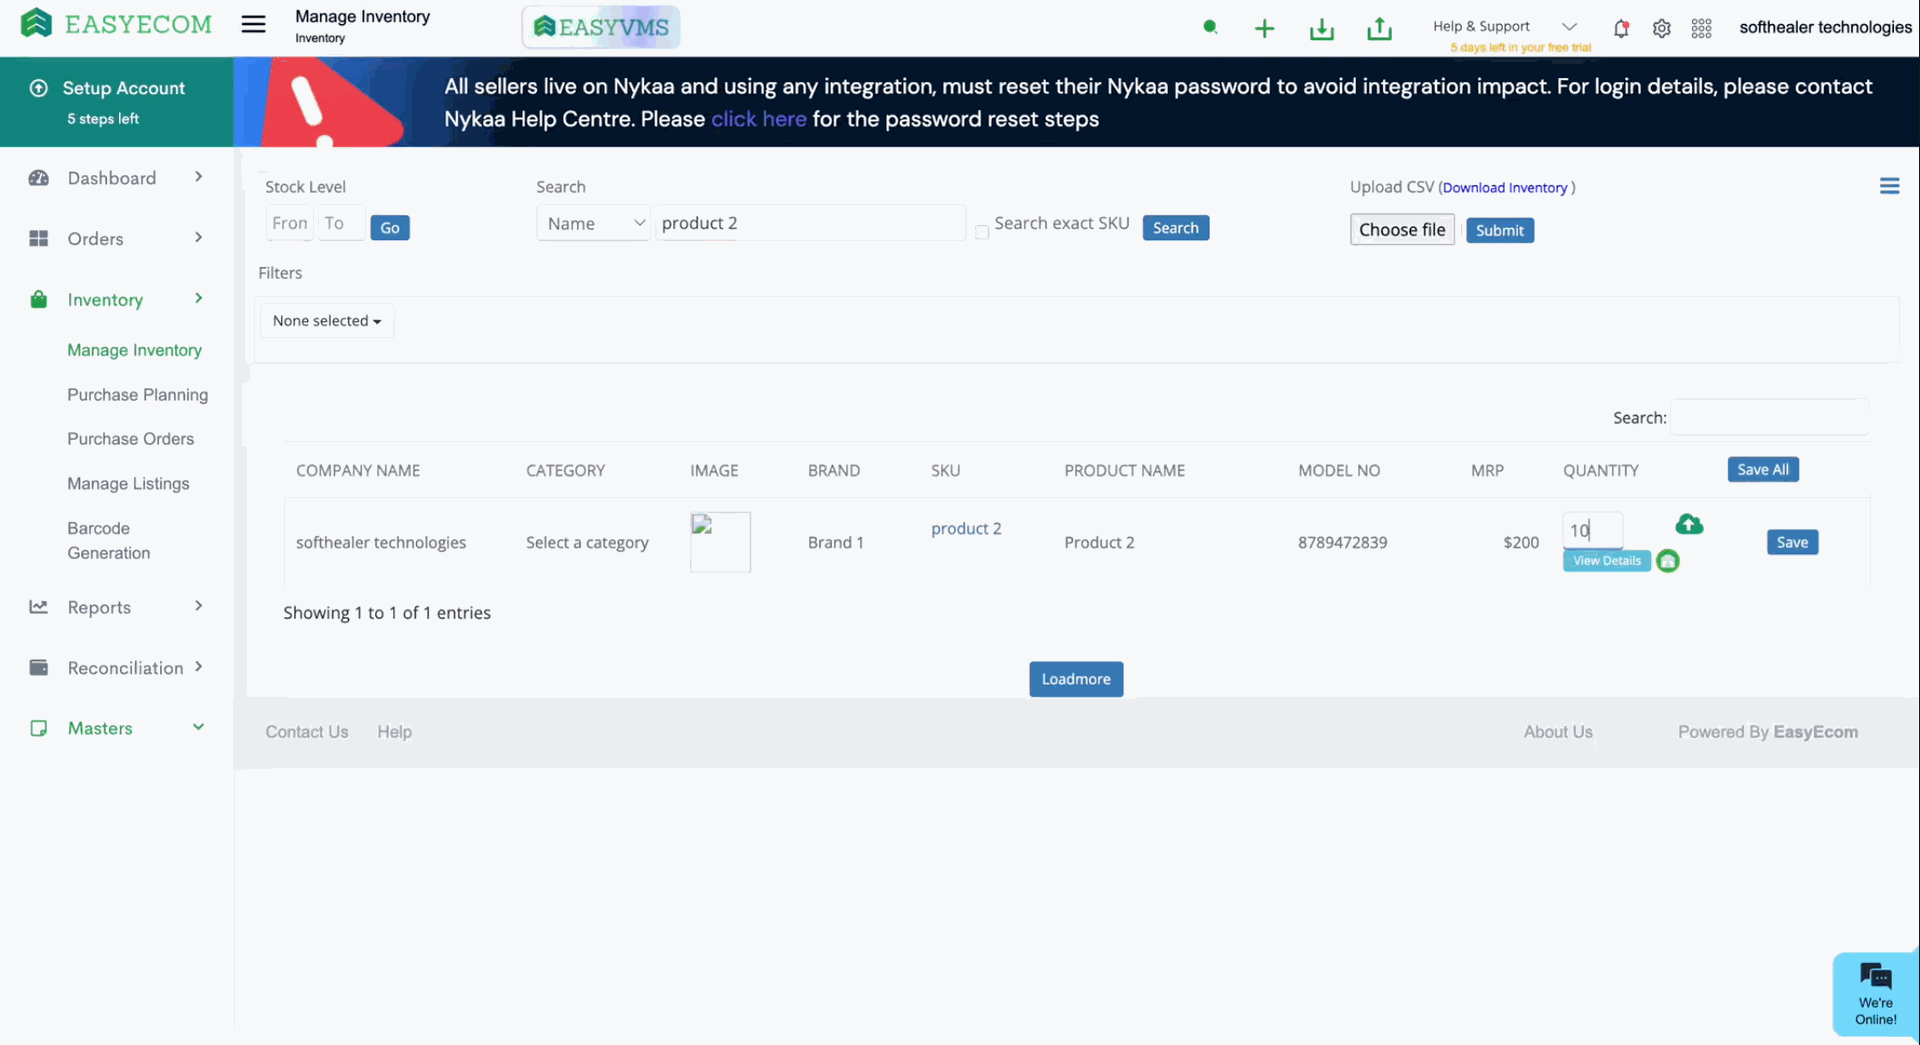Open Purchase Orders in the sidebar
The width and height of the screenshot is (1920, 1045).
[x=131, y=439]
